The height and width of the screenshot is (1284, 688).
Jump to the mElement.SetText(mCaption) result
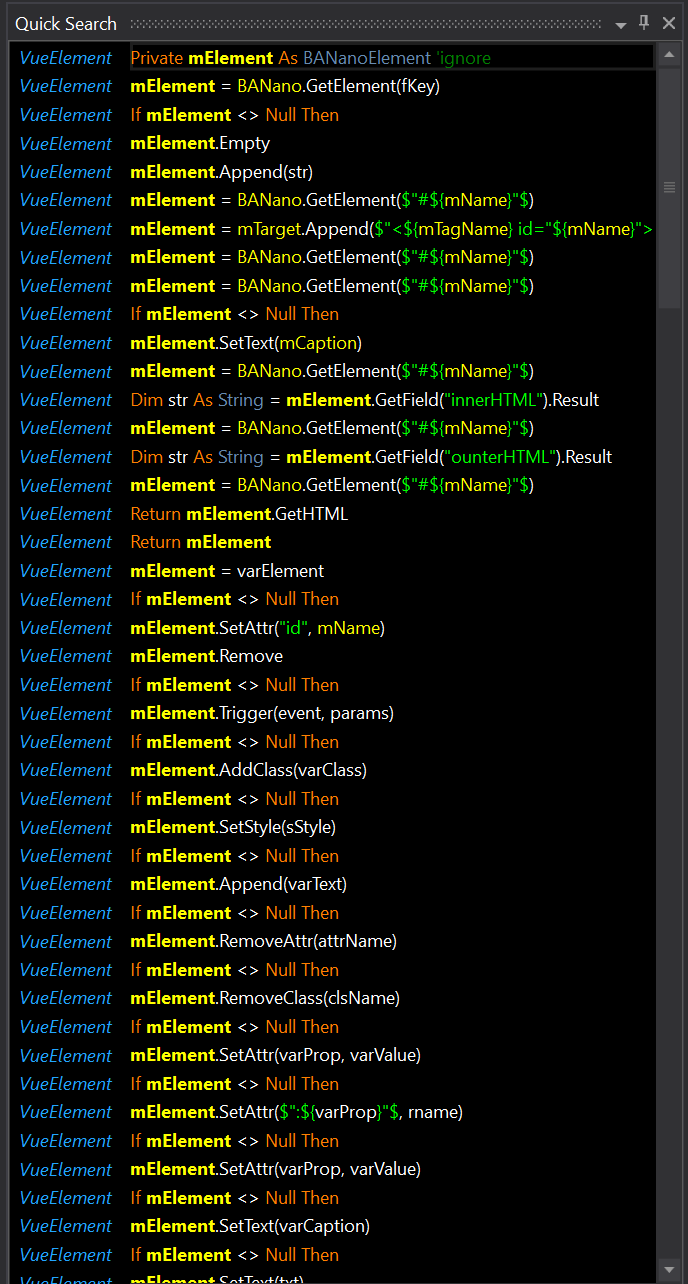pos(246,343)
